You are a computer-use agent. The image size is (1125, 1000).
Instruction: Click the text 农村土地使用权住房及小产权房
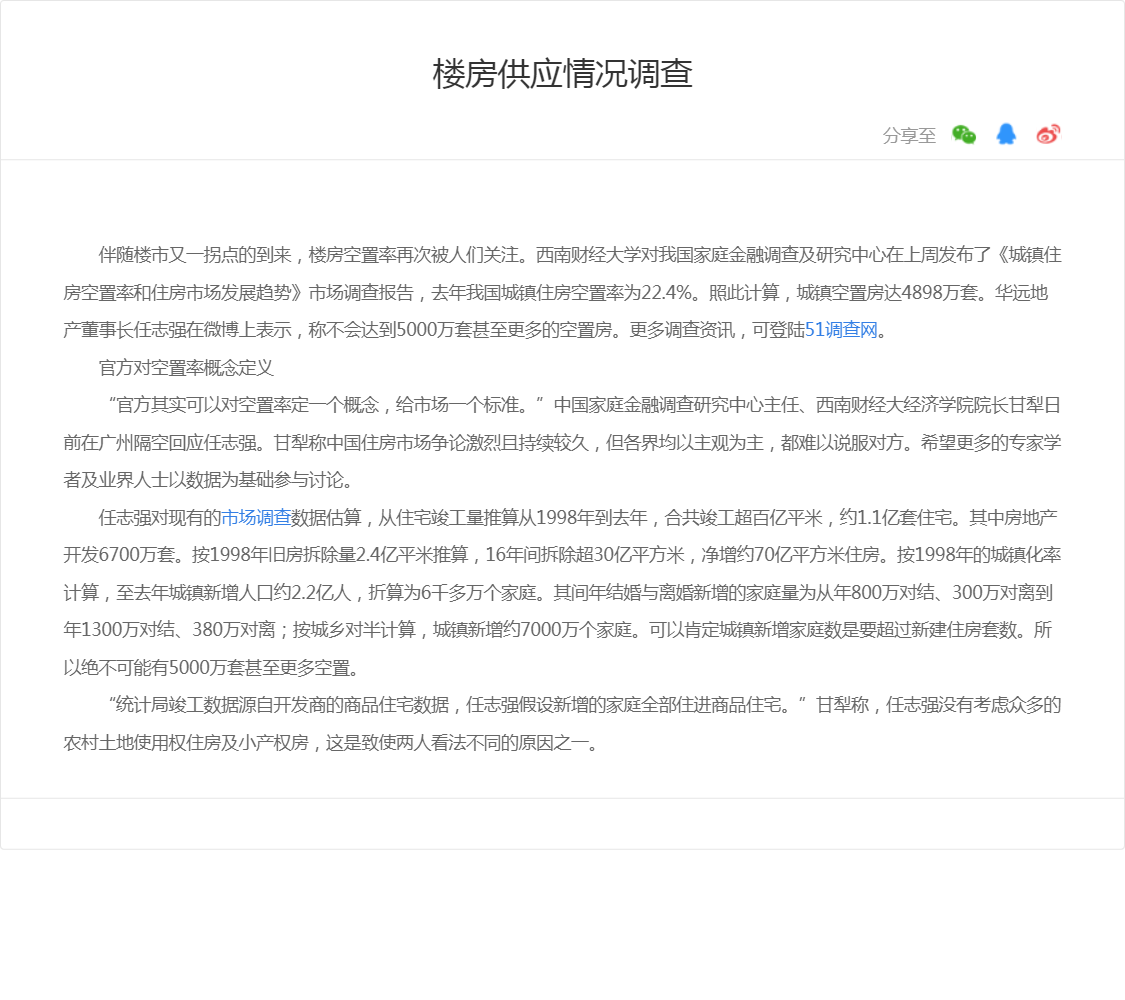click(186, 742)
